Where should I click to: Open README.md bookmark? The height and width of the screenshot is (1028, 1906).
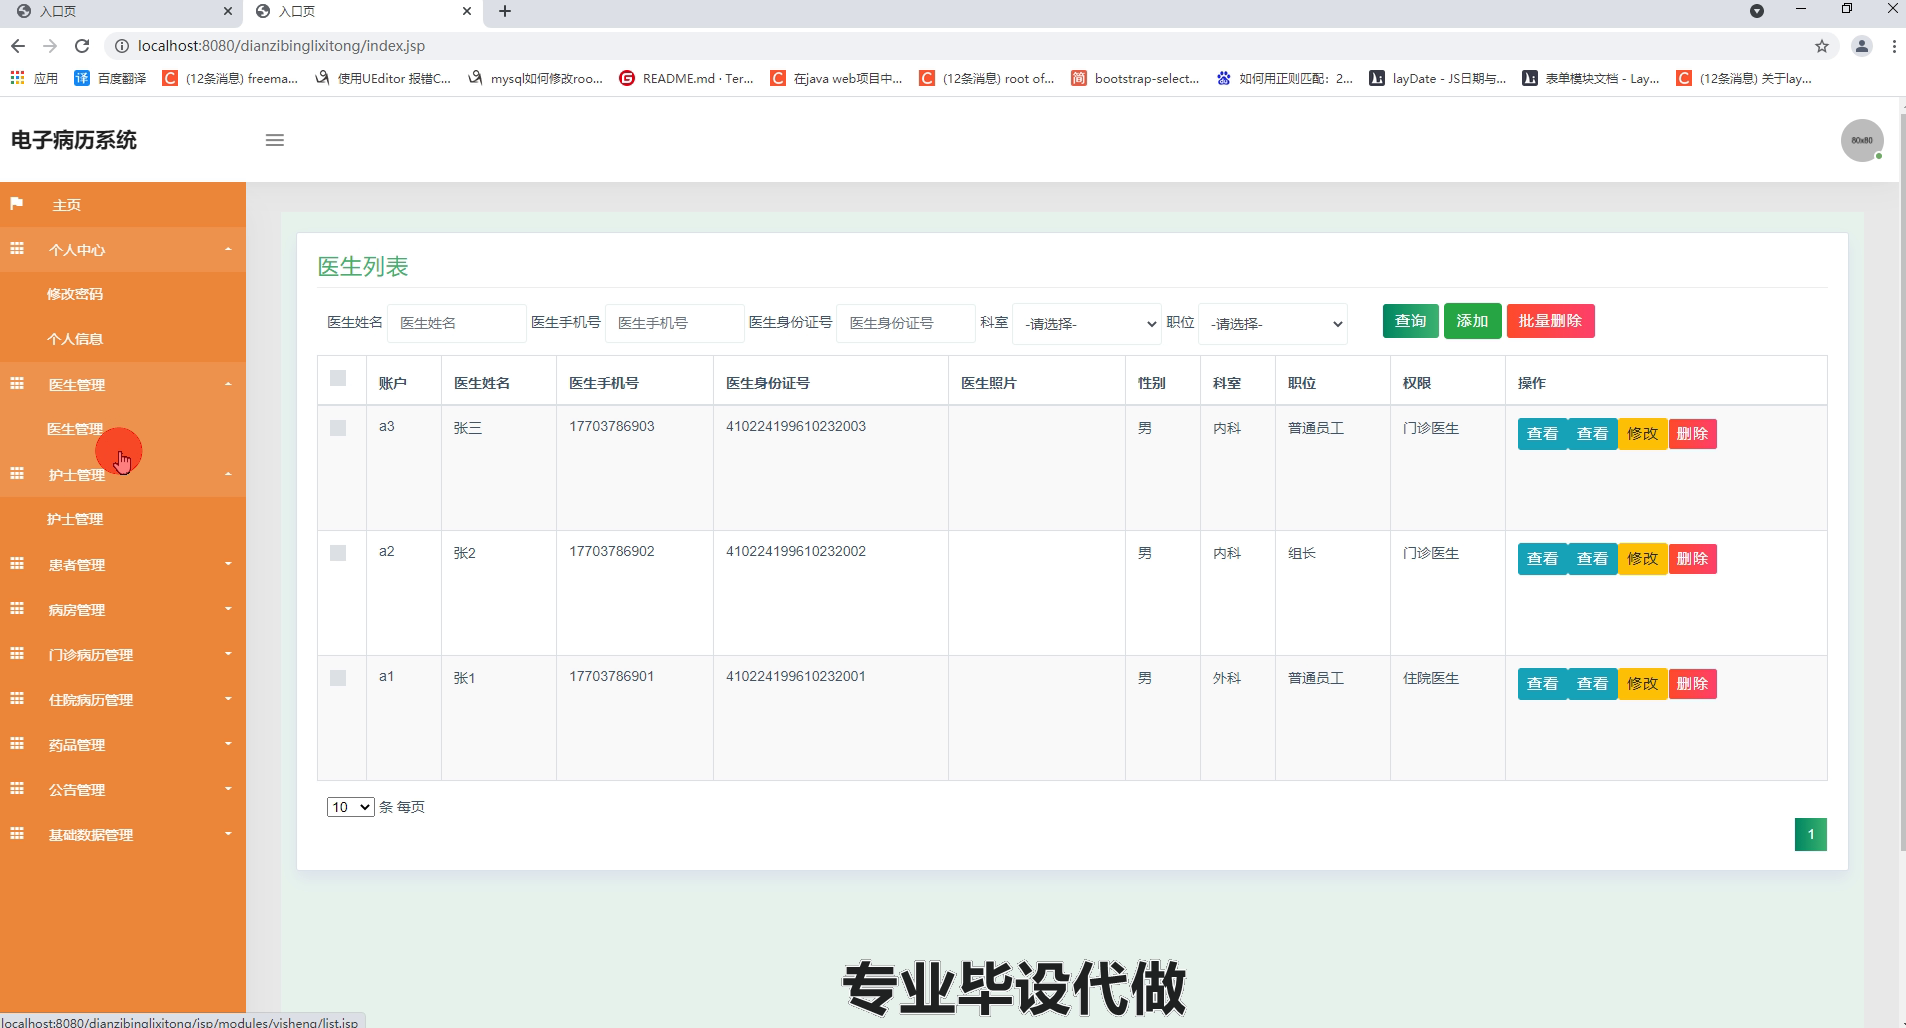pos(686,78)
